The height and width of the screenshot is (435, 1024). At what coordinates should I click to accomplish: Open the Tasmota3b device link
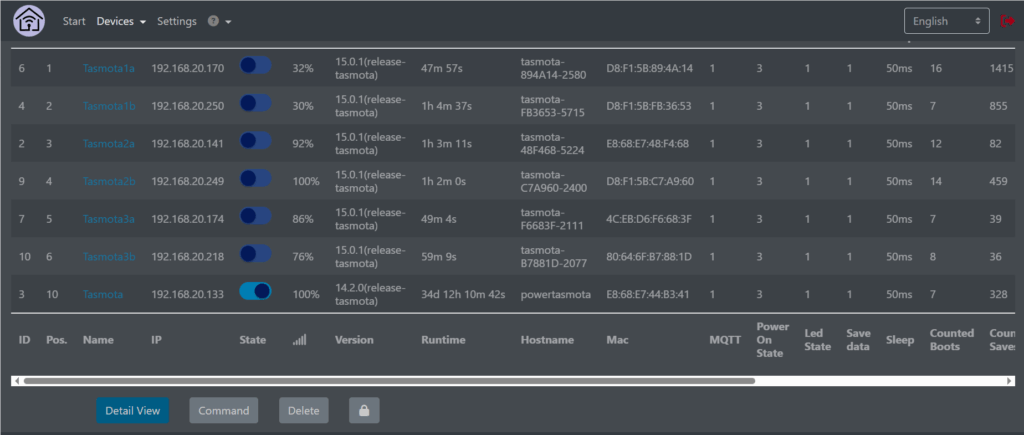click(109, 257)
